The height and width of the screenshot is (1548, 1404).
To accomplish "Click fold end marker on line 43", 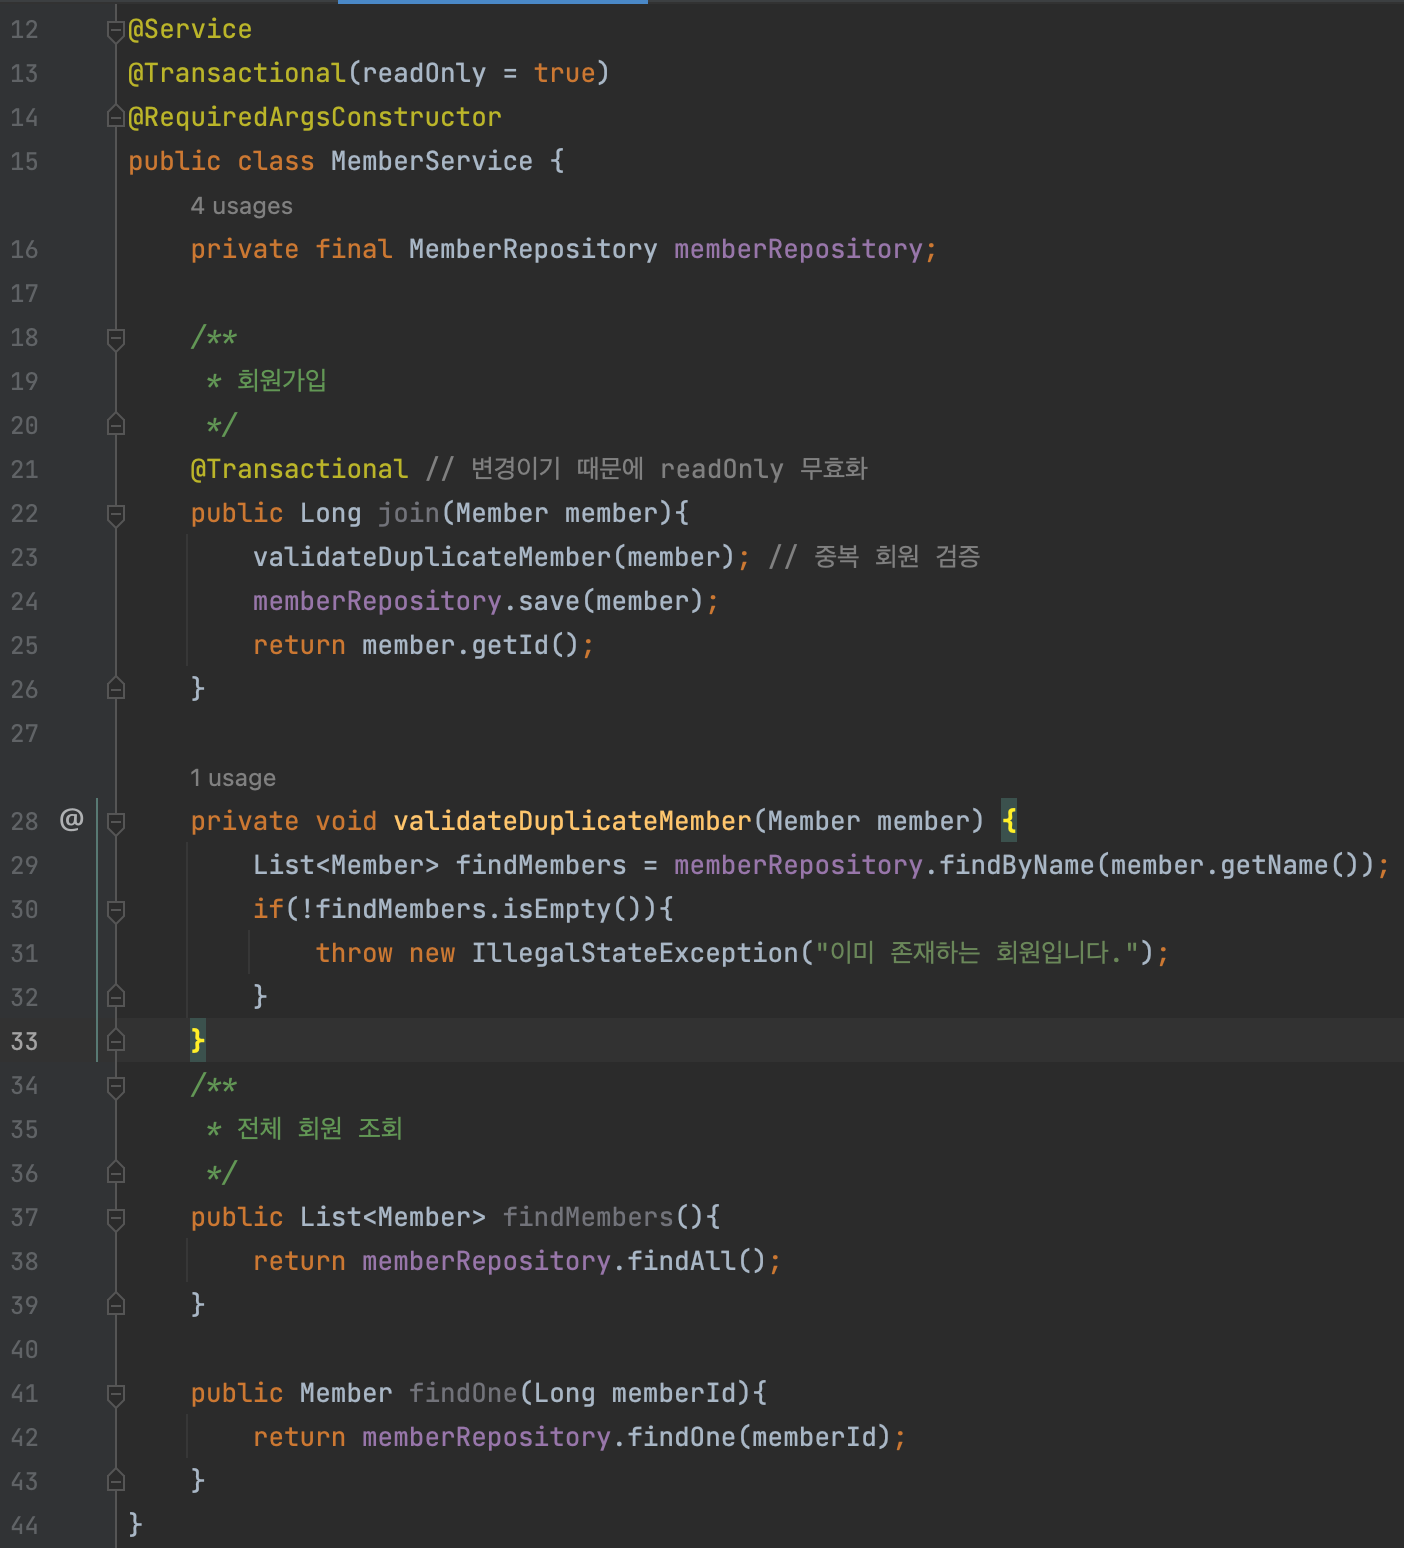I will coord(116,1482).
